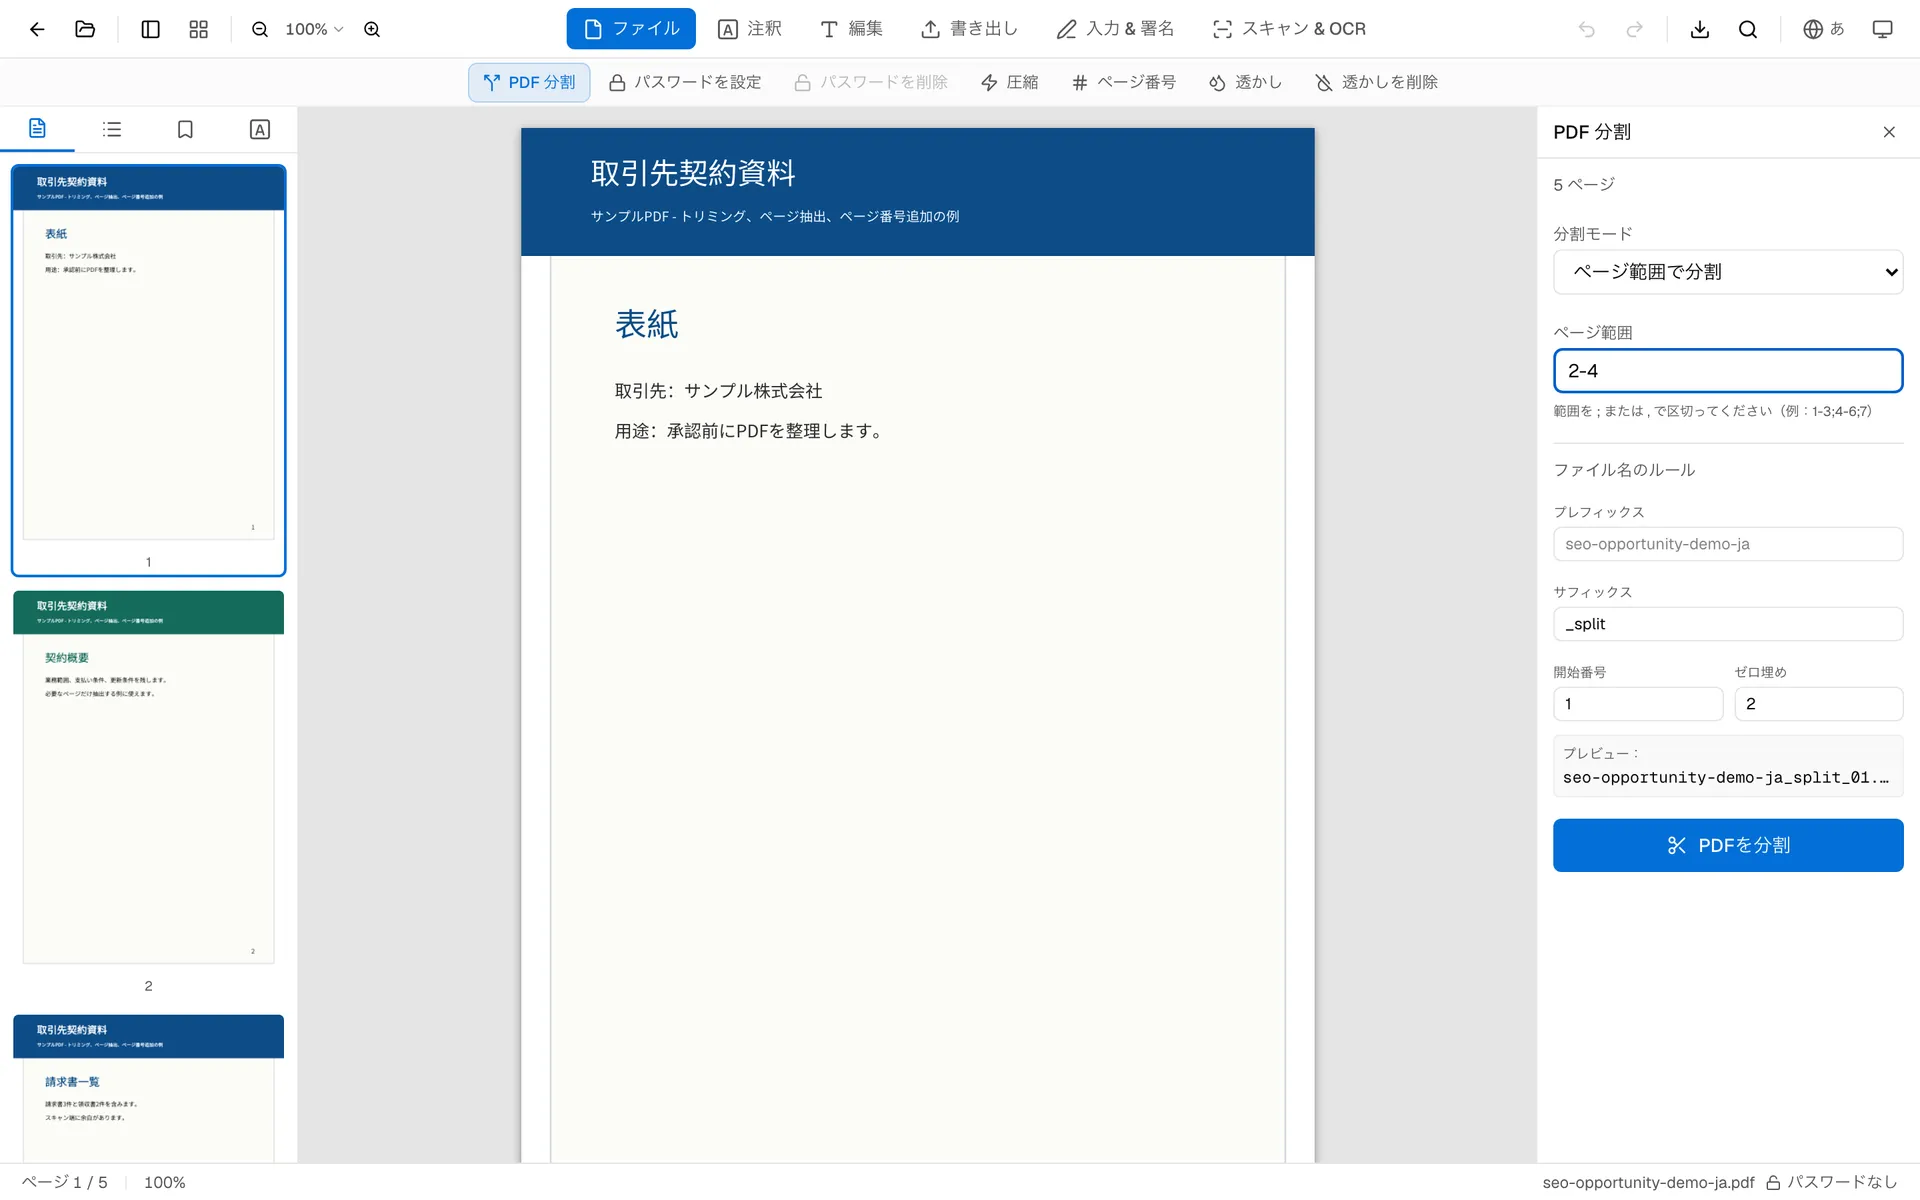
Task: Click the 圧縮 tool
Action: 1009,82
